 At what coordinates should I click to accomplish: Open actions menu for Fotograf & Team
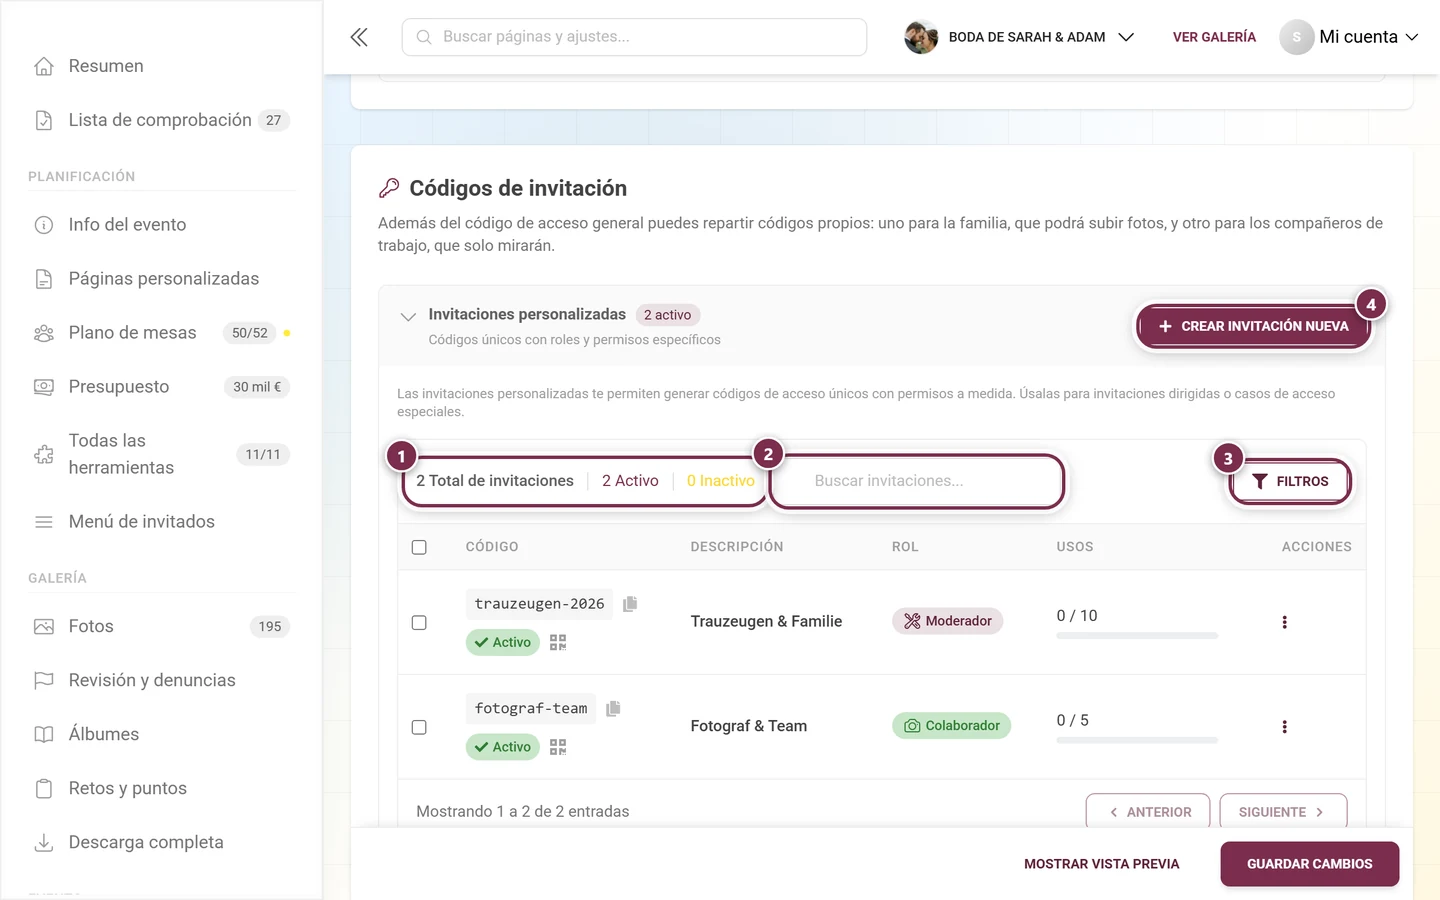(x=1284, y=727)
